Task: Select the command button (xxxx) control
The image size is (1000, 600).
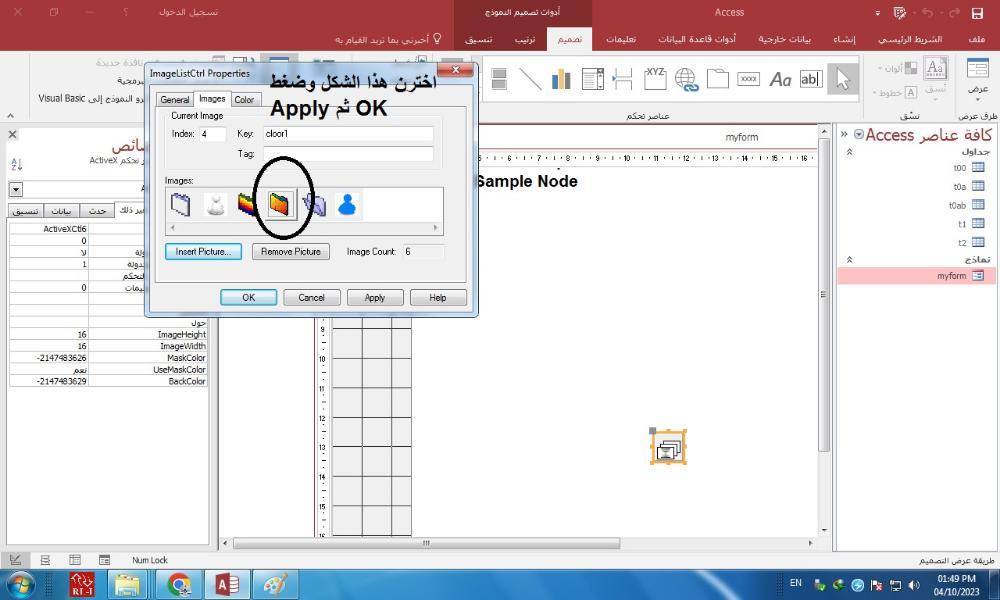Action: 749,79
